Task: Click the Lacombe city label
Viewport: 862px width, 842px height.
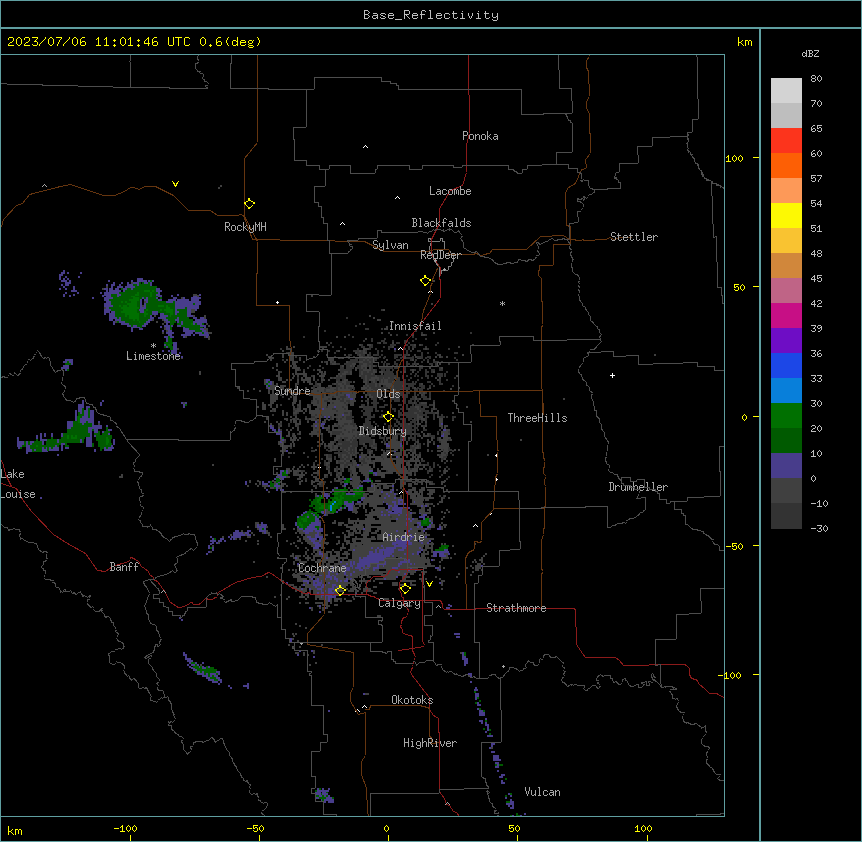Action: pyautogui.click(x=450, y=191)
